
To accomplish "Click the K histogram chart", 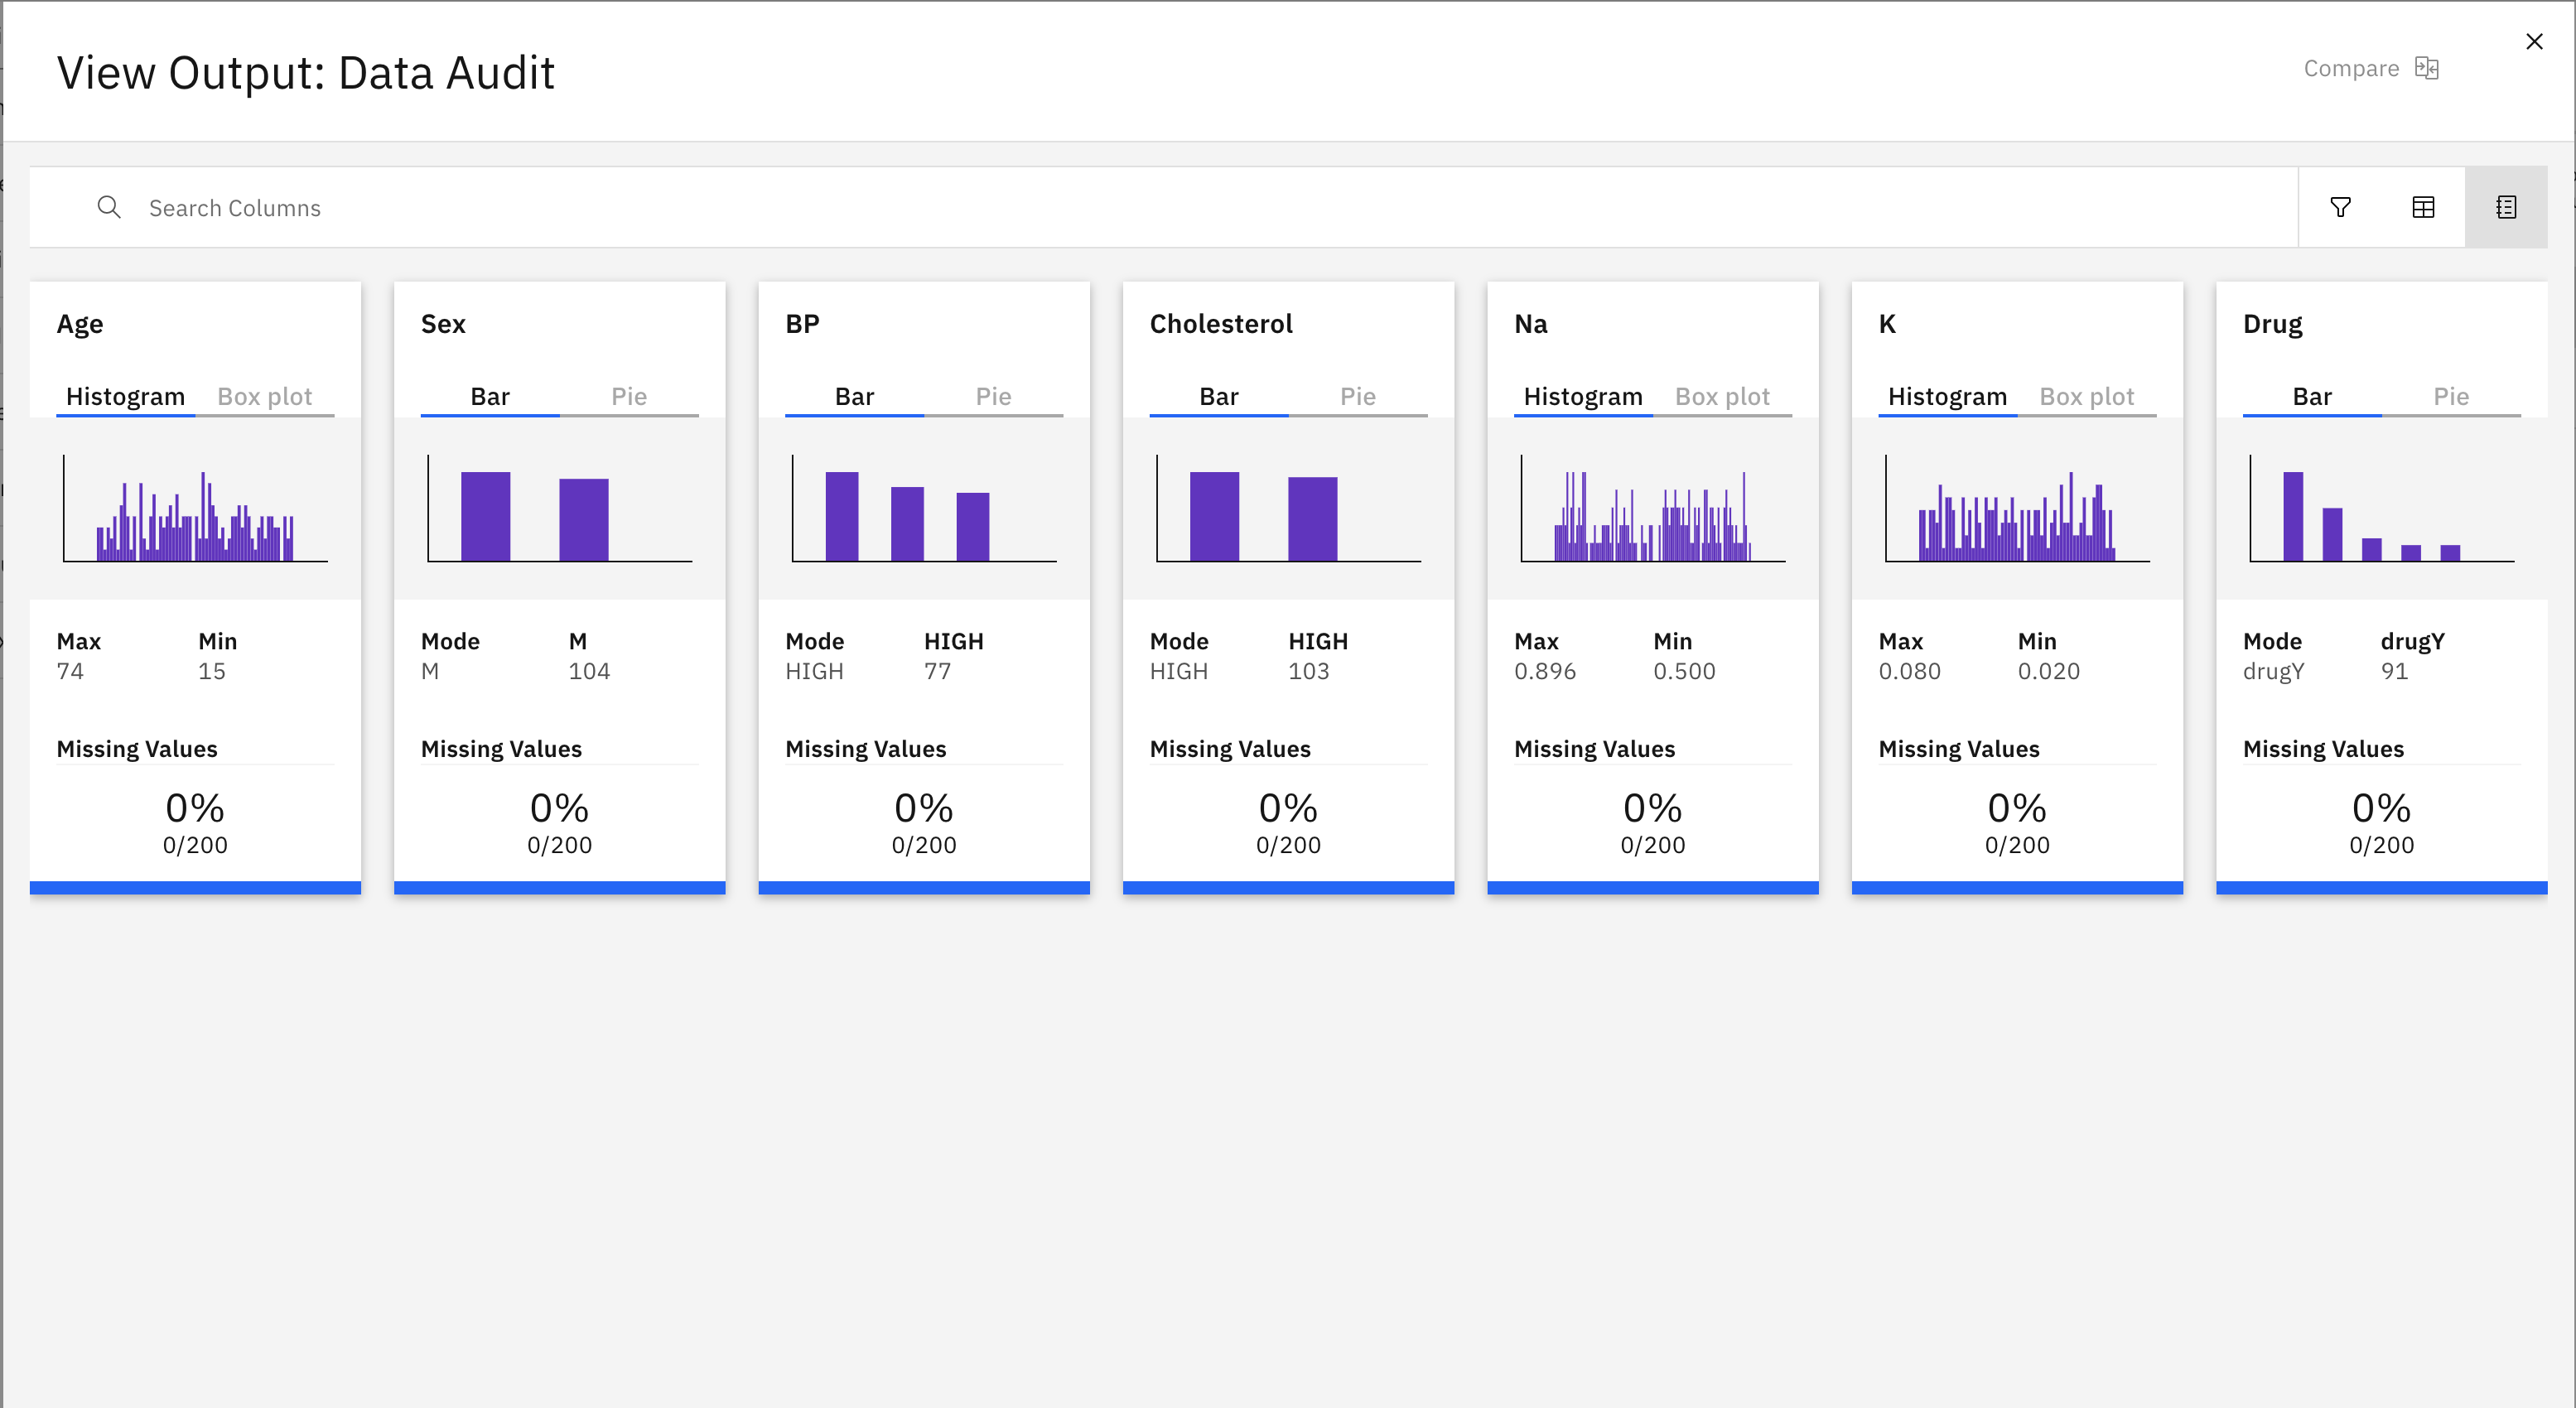I will 2017,508.
